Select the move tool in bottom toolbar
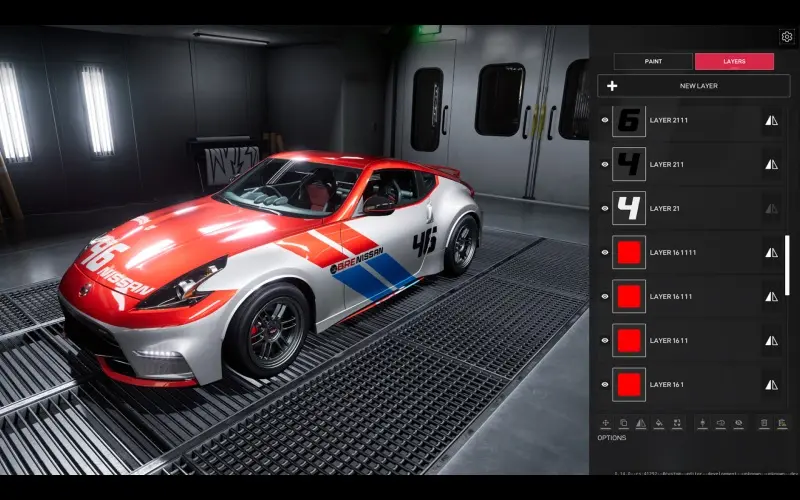 (x=606, y=424)
